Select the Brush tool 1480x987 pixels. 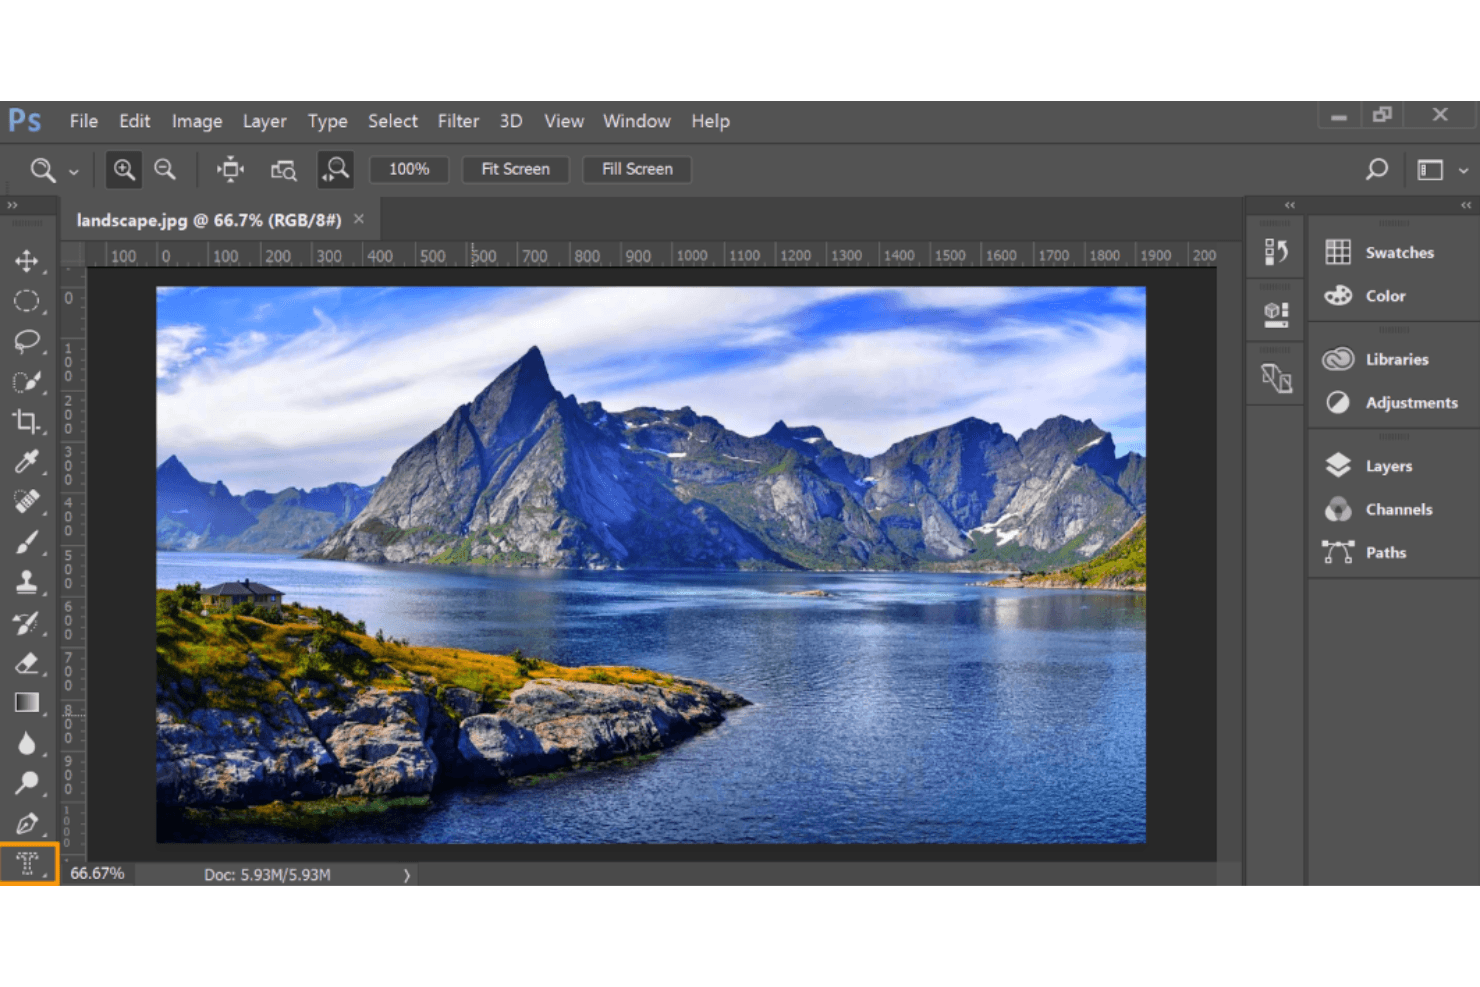pyautogui.click(x=27, y=542)
